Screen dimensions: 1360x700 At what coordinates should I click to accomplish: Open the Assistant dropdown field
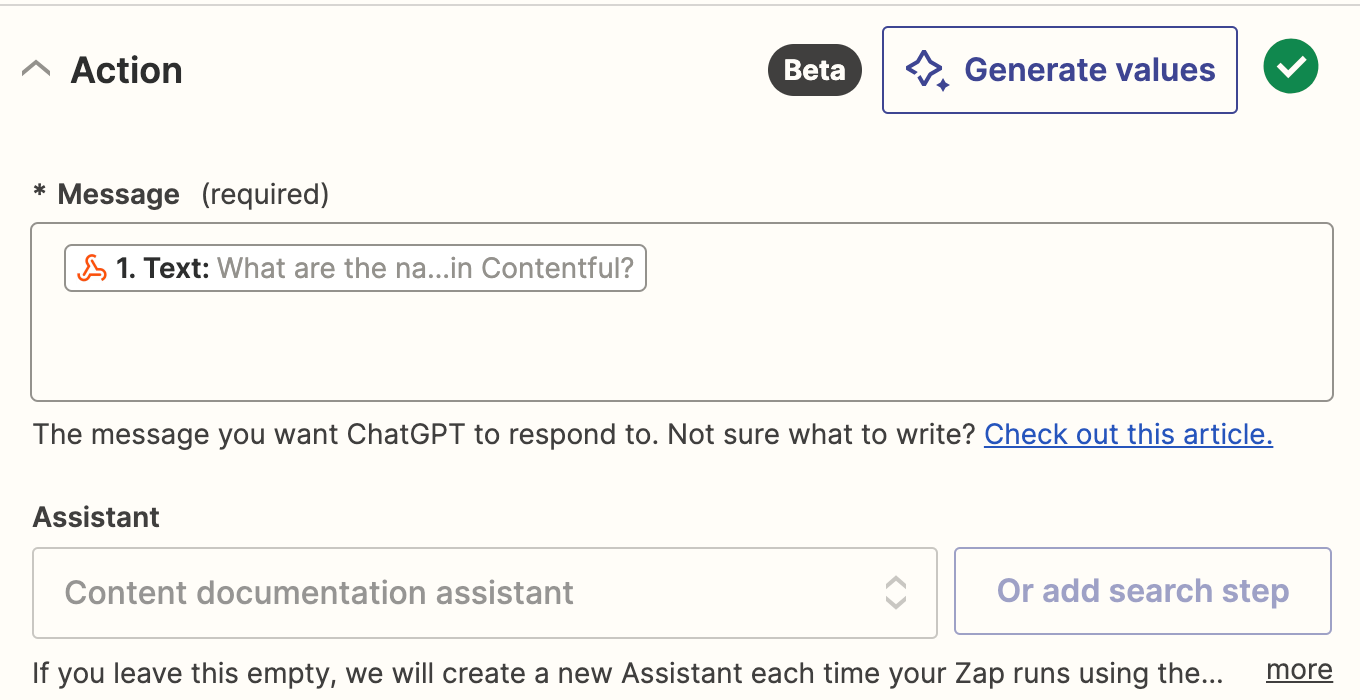(484, 592)
